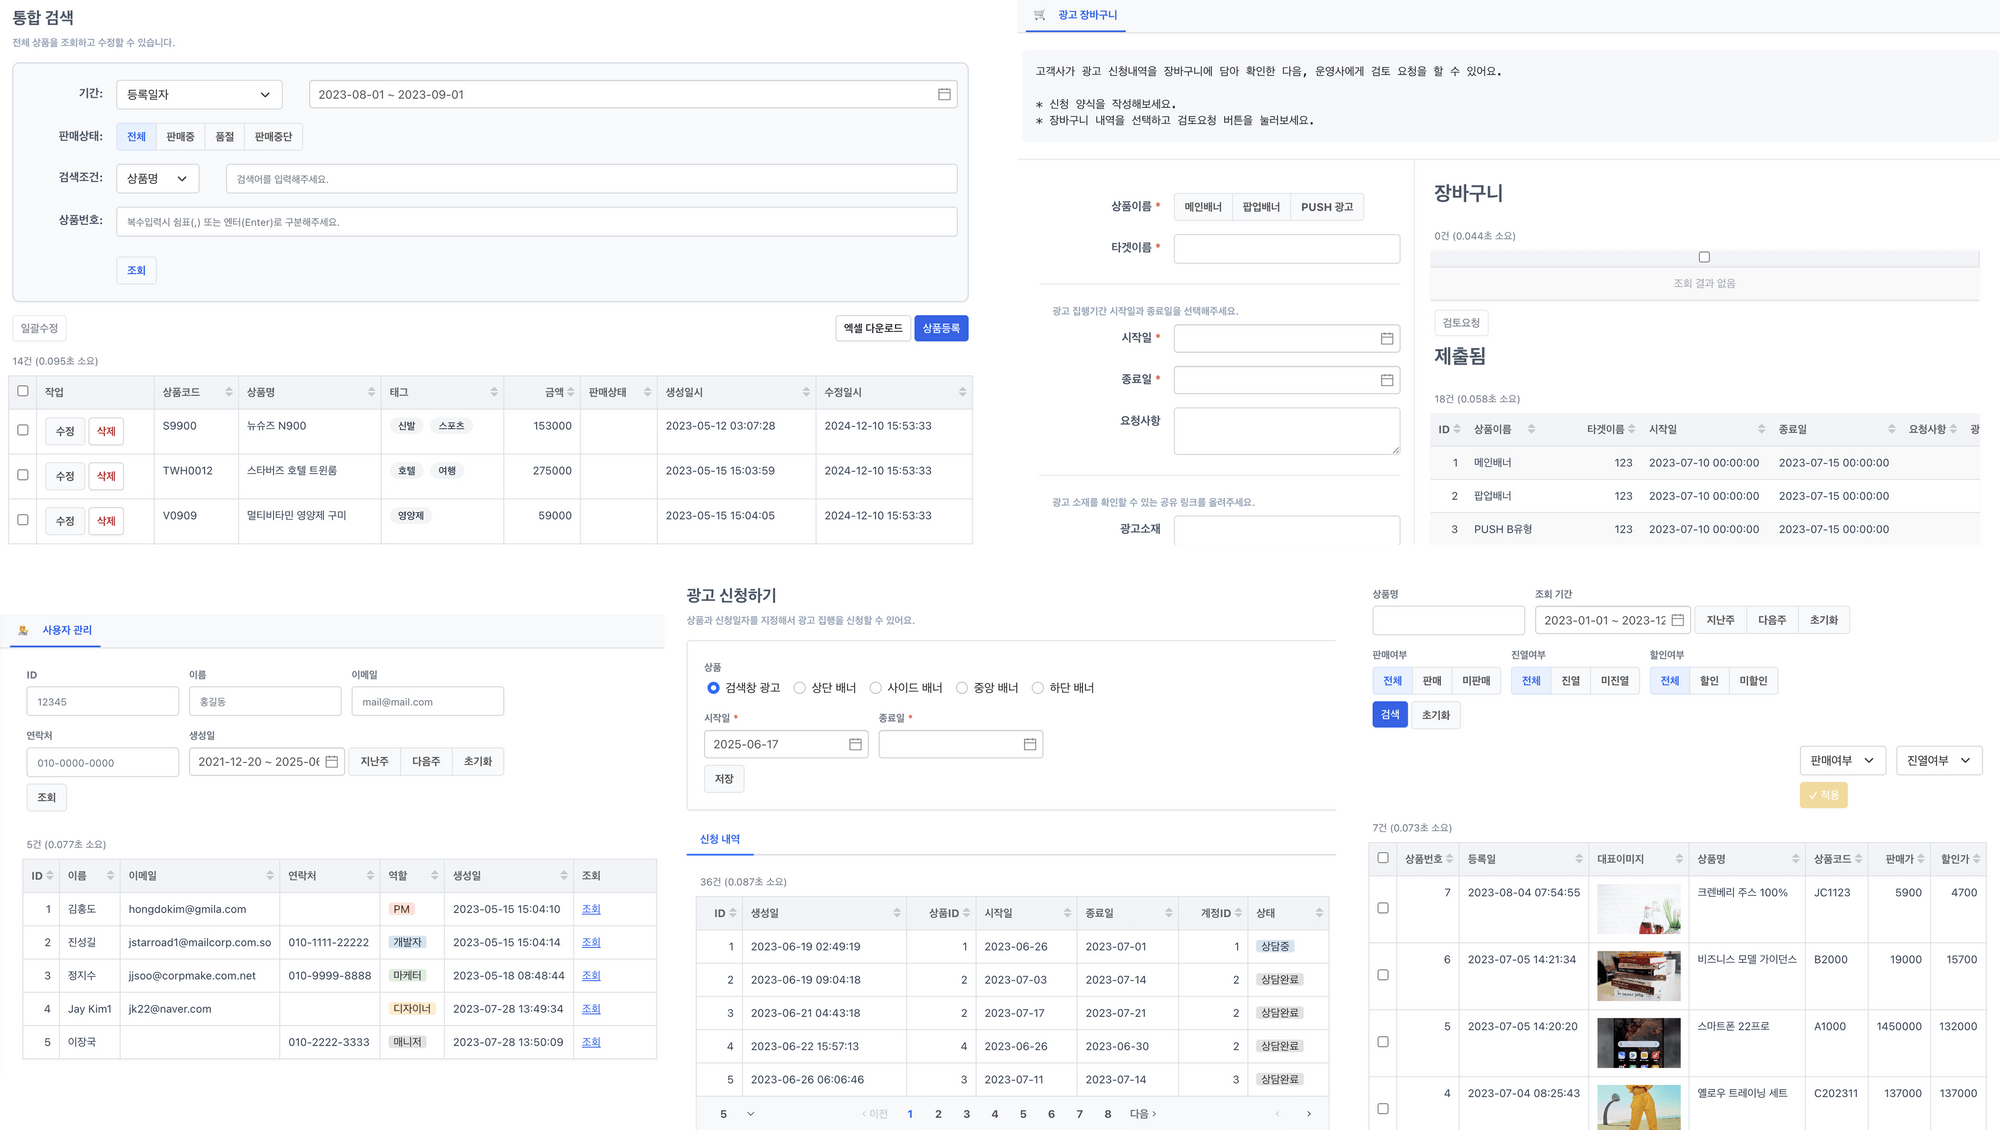Click the 타겟이름 input field
This screenshot has height=1130, width=2000.
(1286, 249)
